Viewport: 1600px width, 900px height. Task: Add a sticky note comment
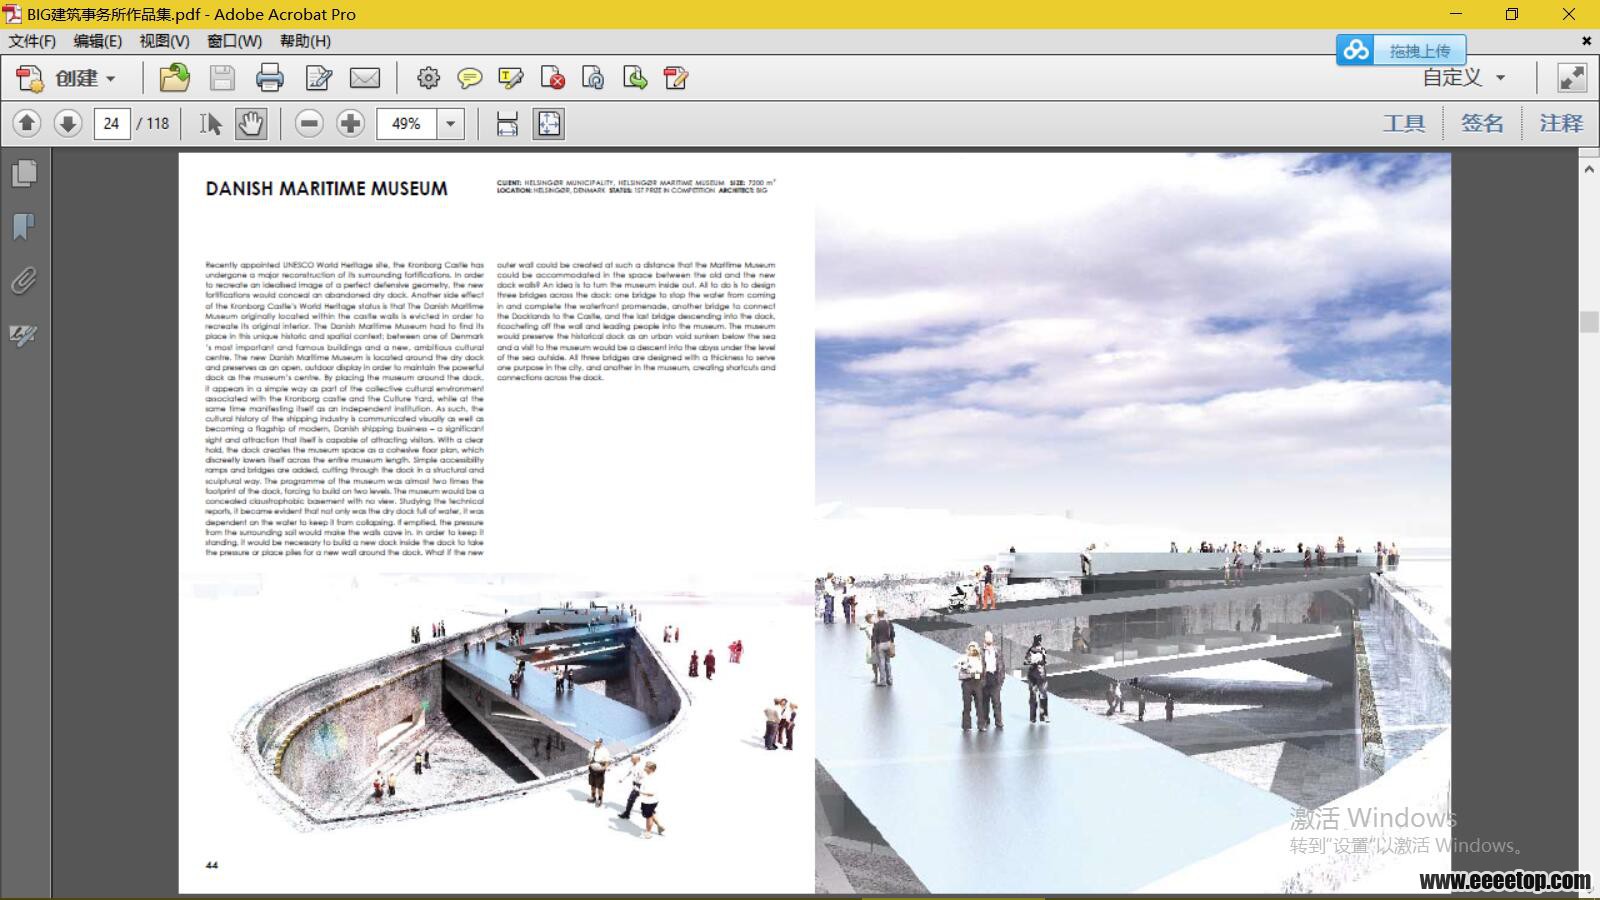[469, 78]
